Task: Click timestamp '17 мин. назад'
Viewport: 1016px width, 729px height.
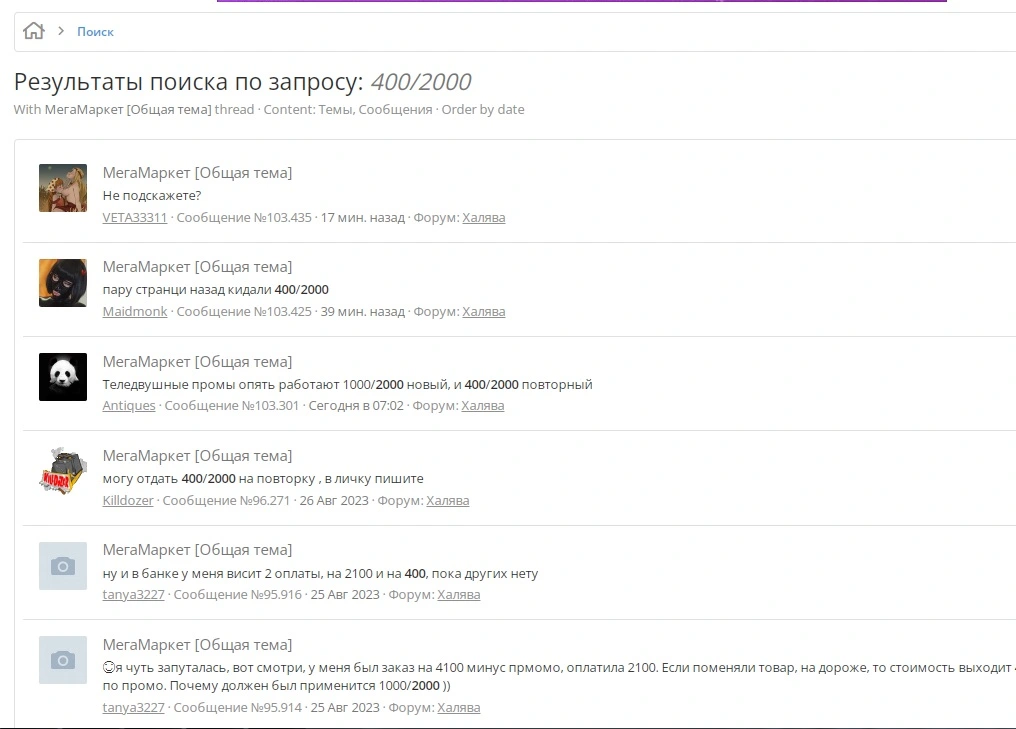Action: [362, 218]
